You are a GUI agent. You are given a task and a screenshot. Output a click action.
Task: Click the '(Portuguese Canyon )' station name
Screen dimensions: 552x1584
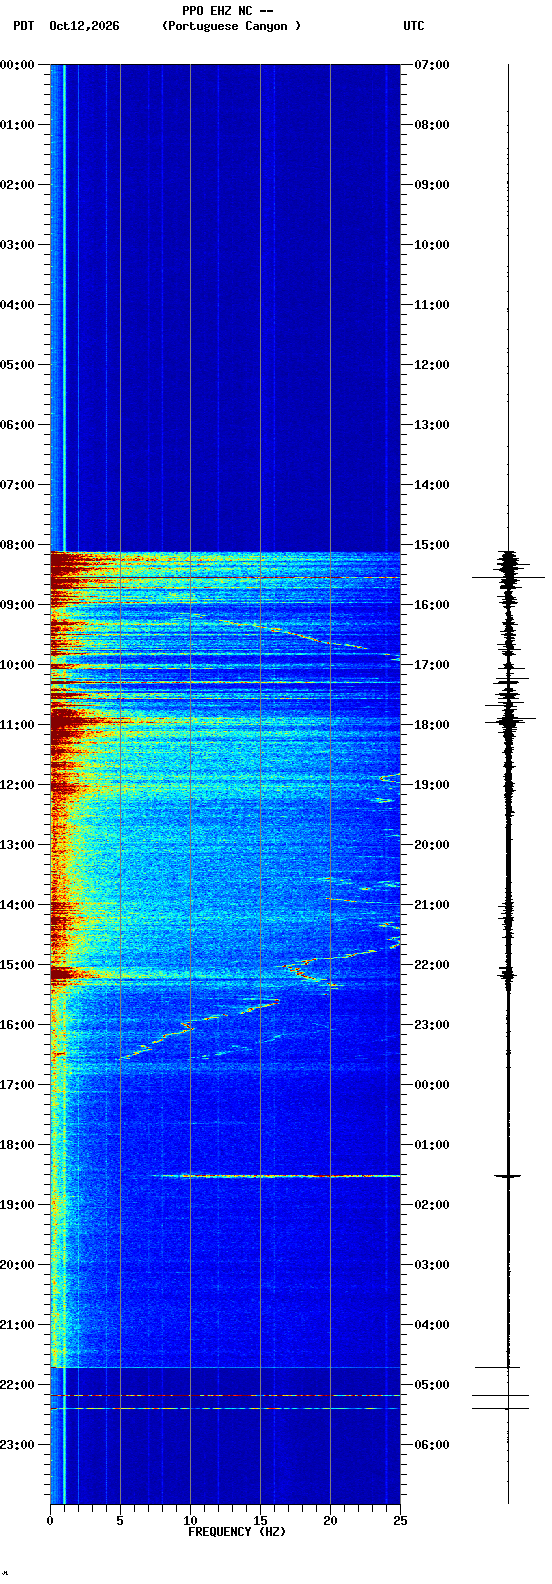231,26
